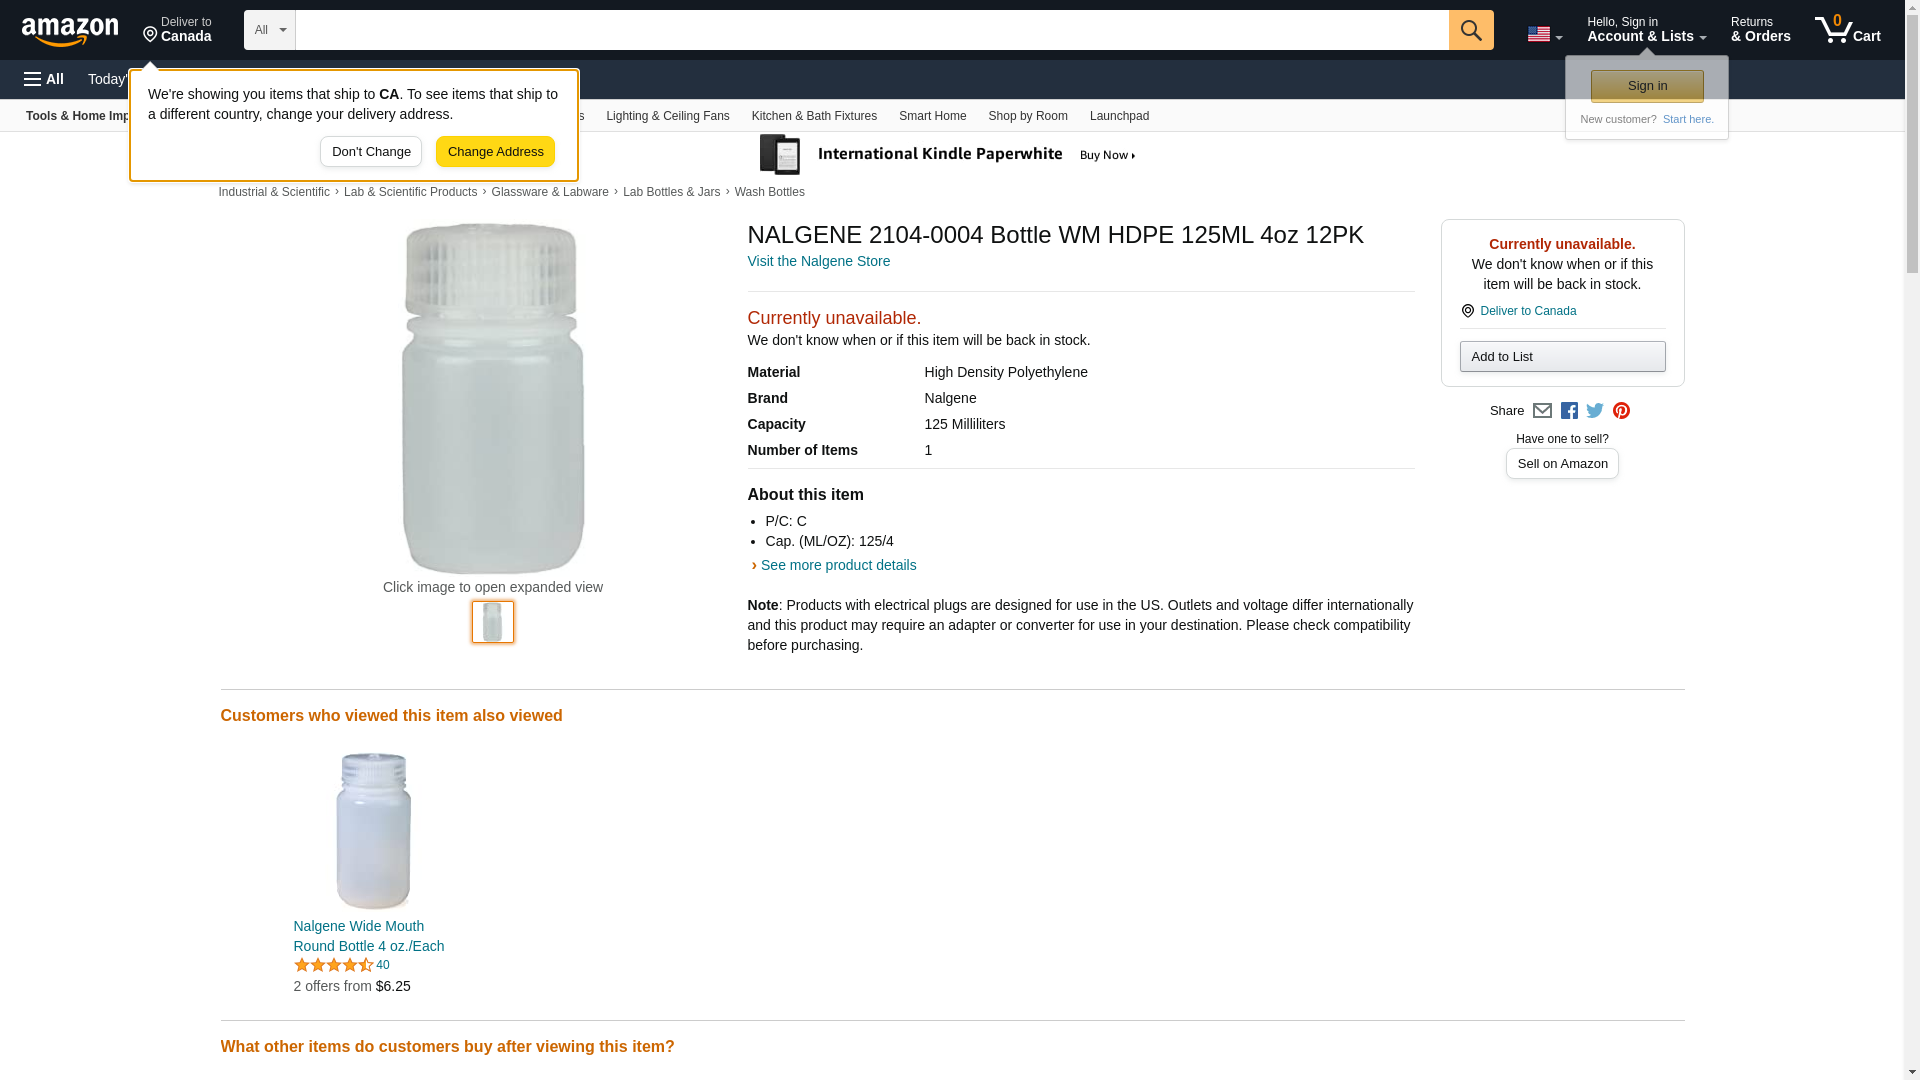Share product via email icon

coord(1542,411)
